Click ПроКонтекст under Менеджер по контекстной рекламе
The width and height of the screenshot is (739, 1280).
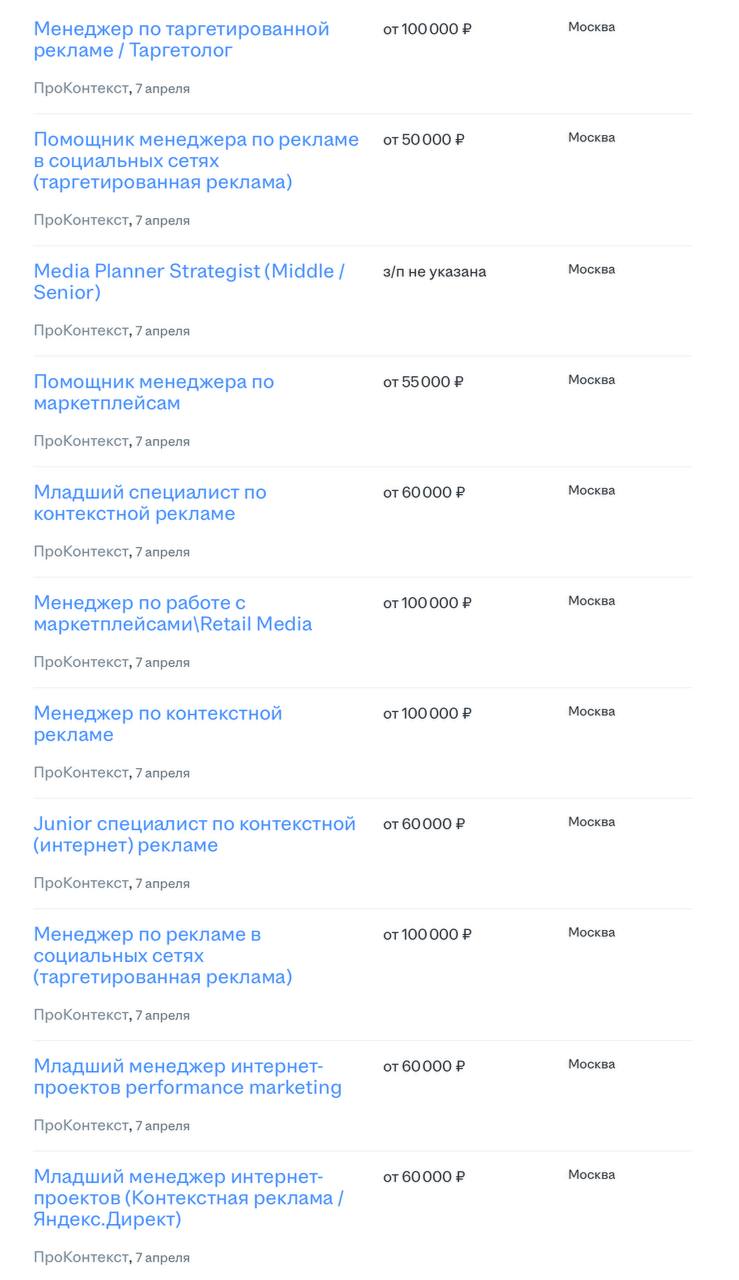[x=81, y=773]
